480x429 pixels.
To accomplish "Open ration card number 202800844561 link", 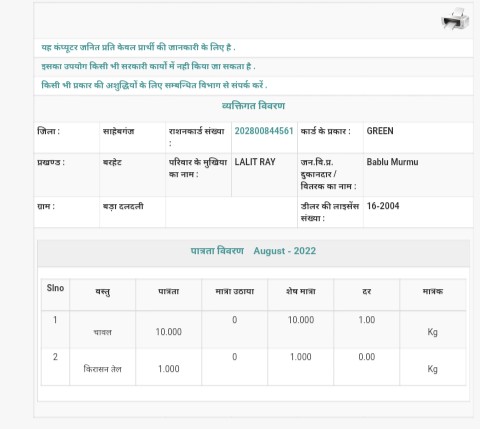I will point(264,131).
